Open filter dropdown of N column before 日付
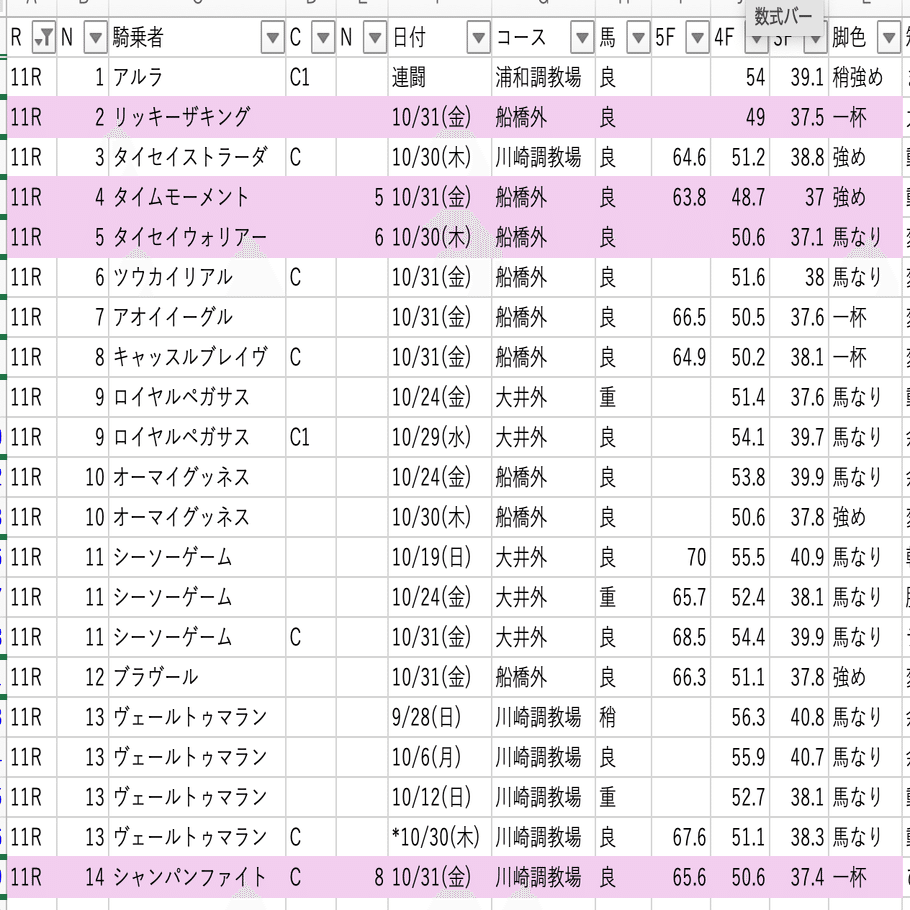Image resolution: width=910 pixels, height=910 pixels. point(375,38)
